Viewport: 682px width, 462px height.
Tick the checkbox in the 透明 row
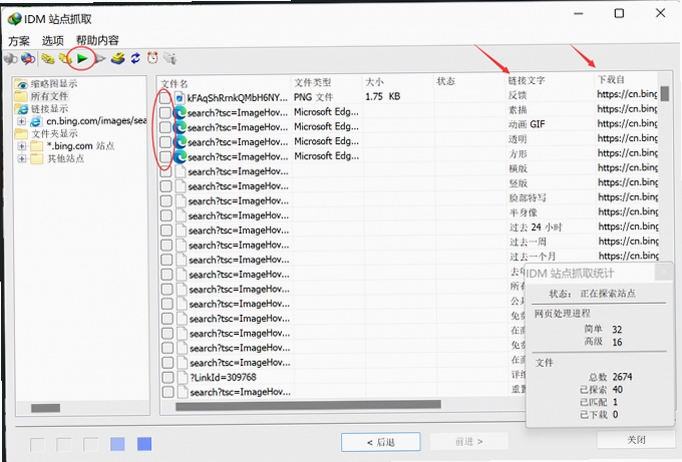click(x=165, y=142)
